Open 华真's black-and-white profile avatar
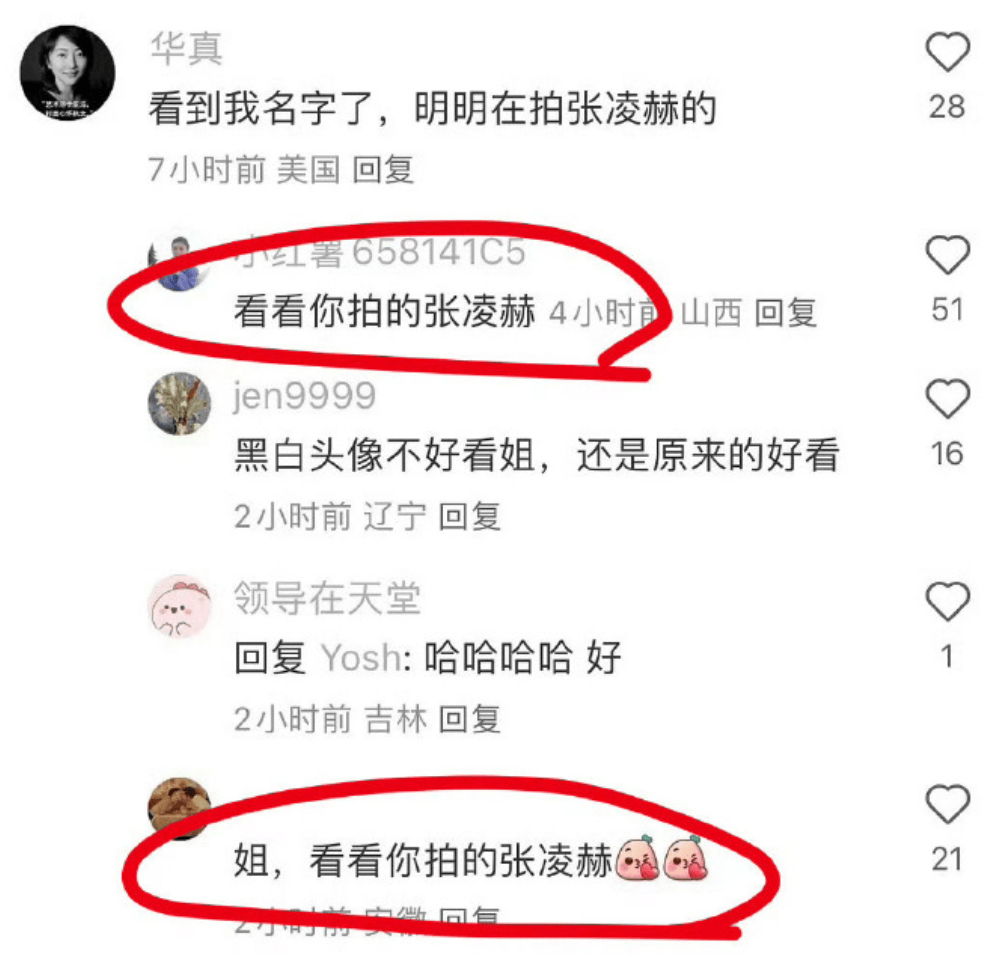This screenshot has height=970, width=1004. pos(68,73)
